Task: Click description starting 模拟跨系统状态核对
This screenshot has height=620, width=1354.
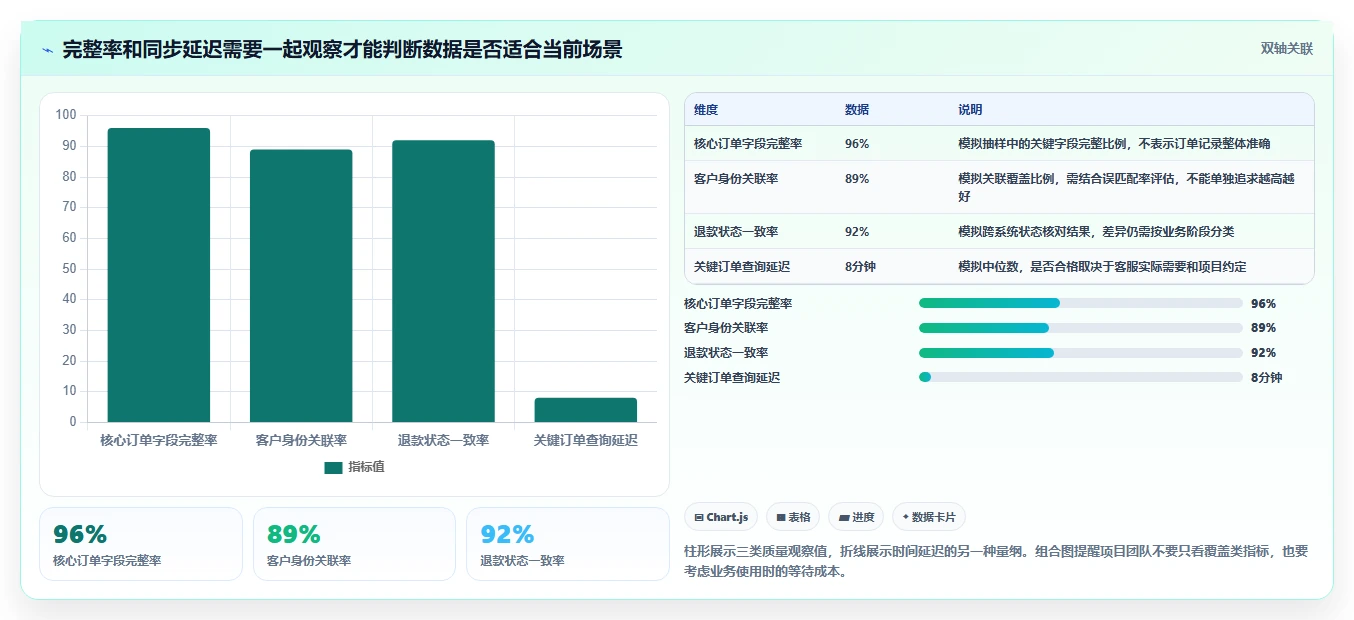Action: click(x=1096, y=232)
